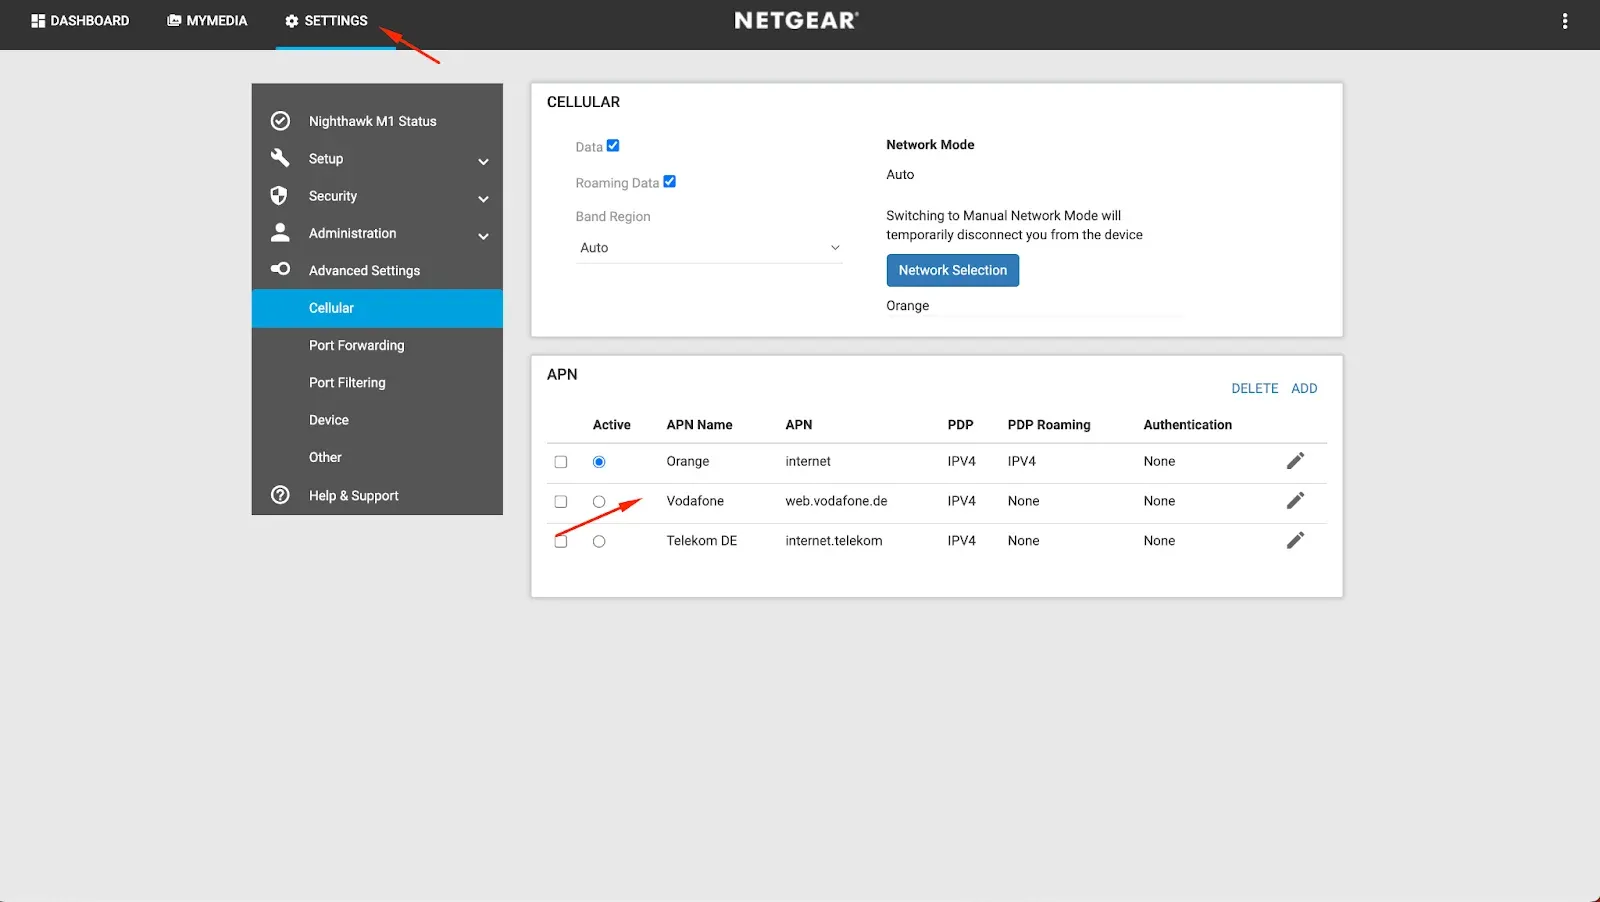The height and width of the screenshot is (902, 1600).
Task: Click the APN Name column header
Action: pyautogui.click(x=700, y=425)
